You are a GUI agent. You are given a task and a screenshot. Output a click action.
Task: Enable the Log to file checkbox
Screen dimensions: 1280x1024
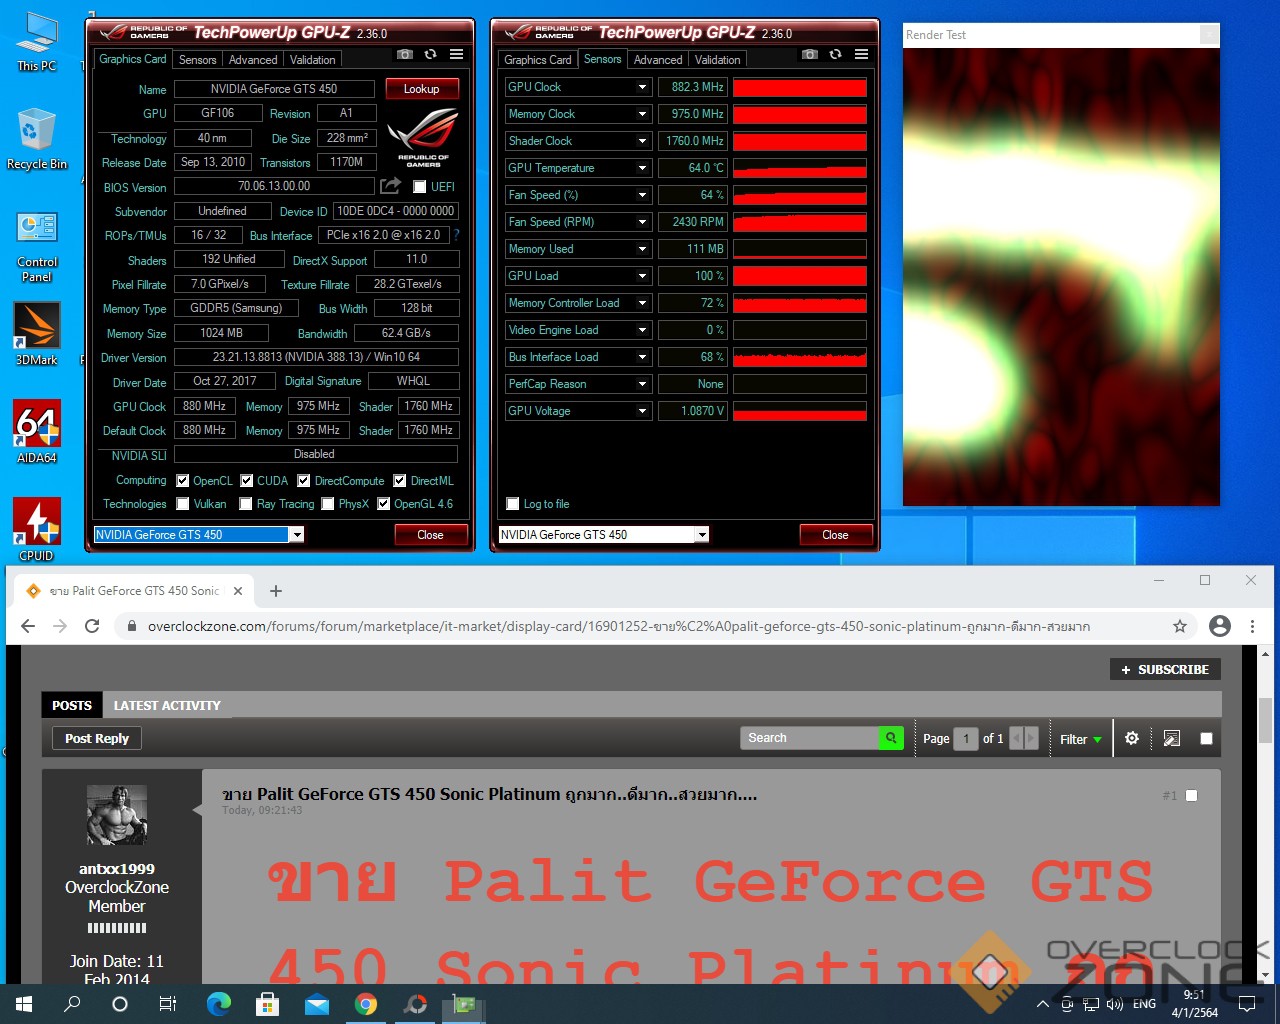[x=513, y=504]
